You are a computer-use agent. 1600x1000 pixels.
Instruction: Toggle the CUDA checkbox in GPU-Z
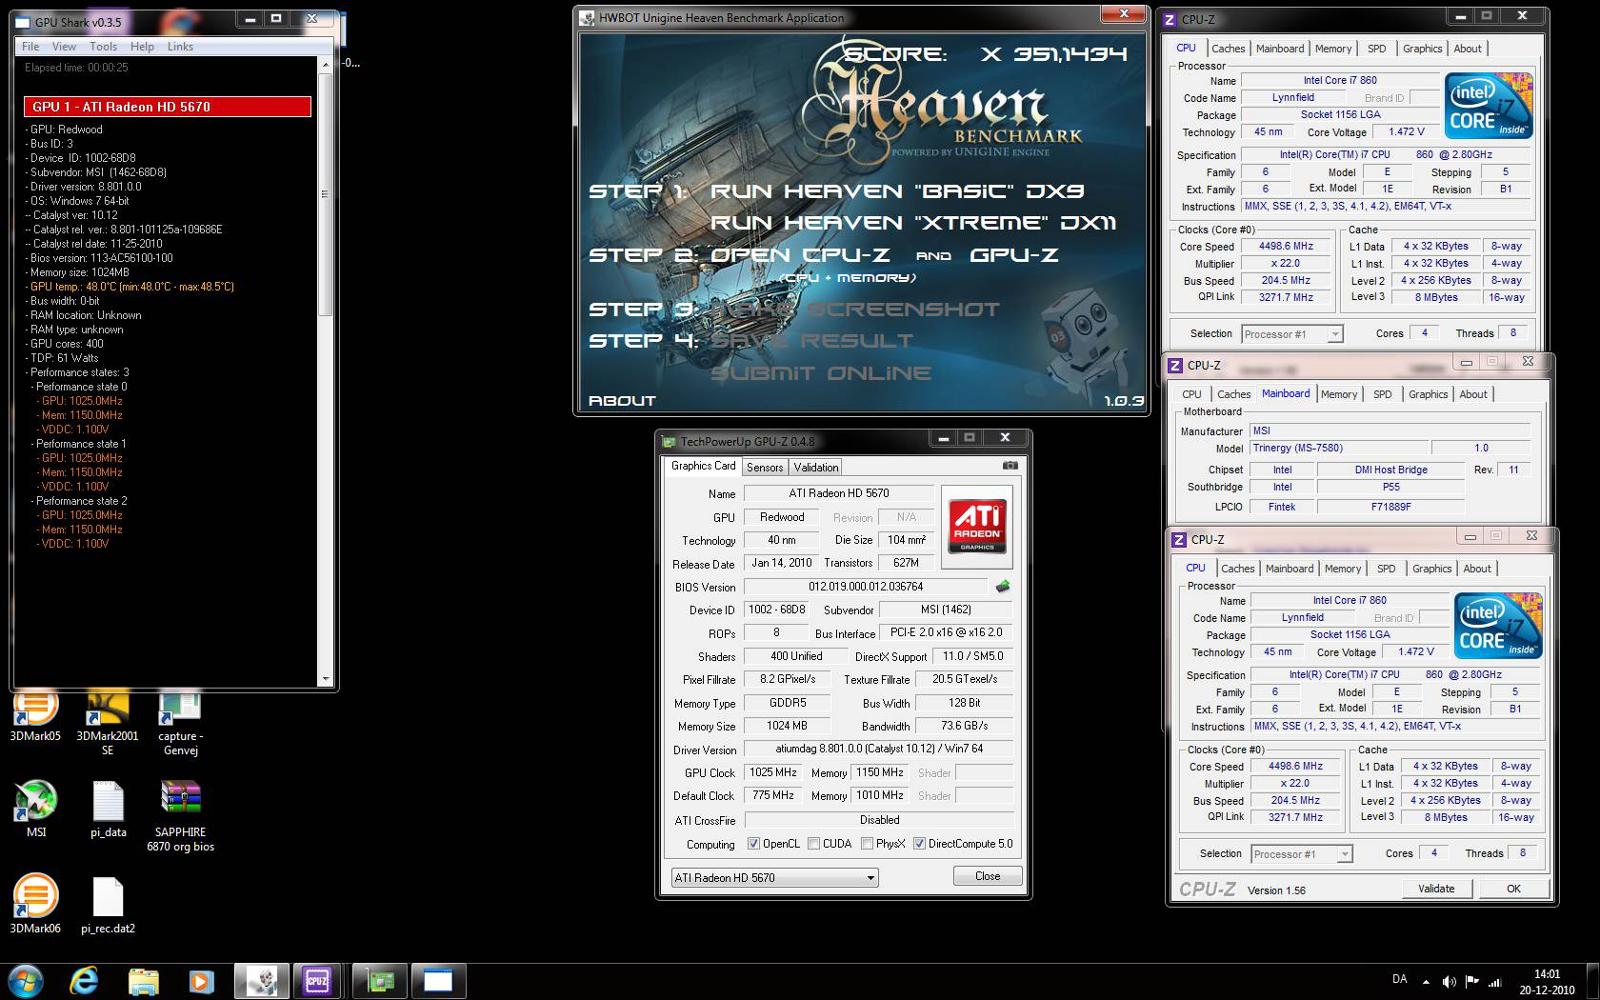[814, 844]
